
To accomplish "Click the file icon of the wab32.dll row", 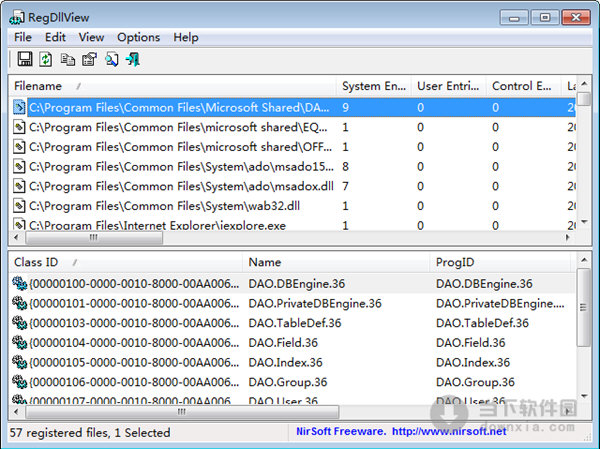I will tap(19, 206).
